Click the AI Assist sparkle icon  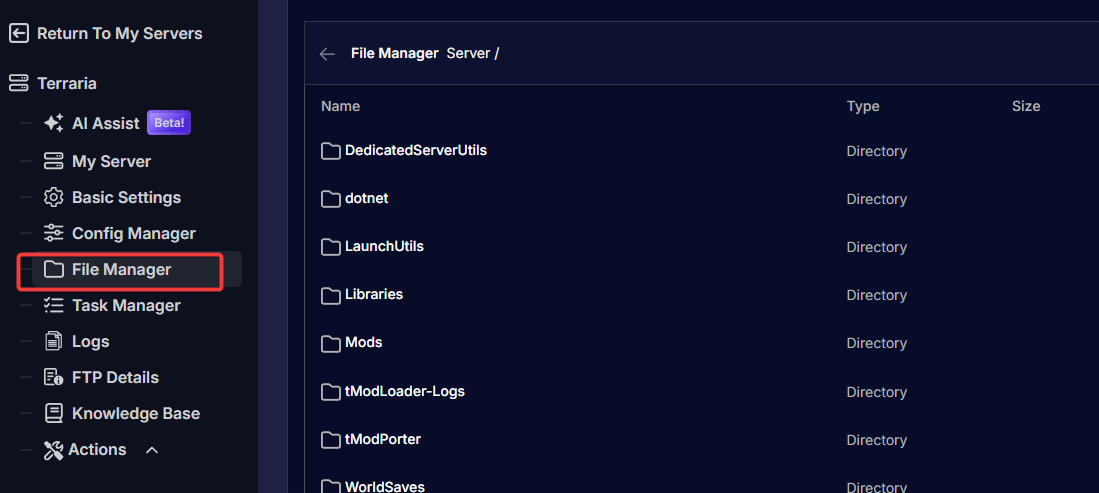(x=54, y=123)
